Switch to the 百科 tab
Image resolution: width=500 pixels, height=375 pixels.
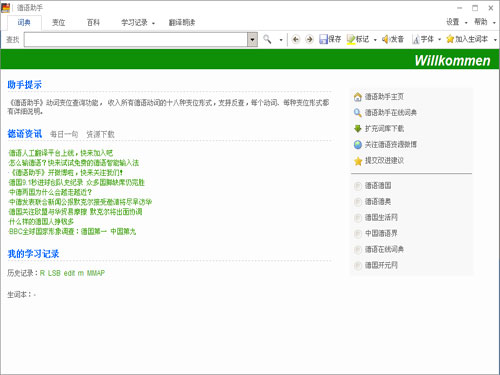tap(93, 23)
